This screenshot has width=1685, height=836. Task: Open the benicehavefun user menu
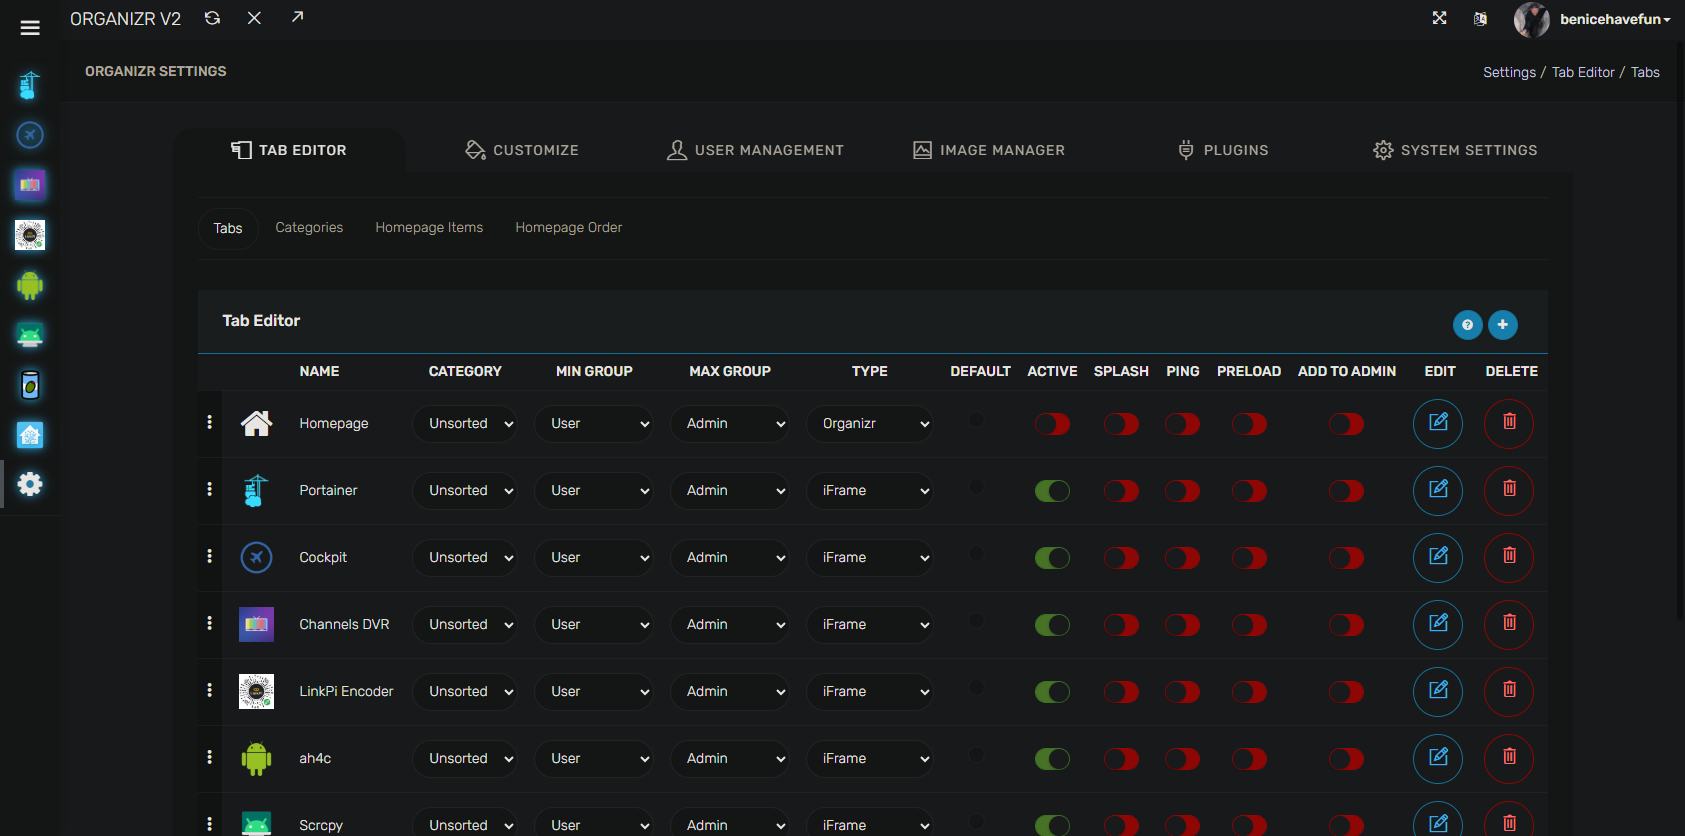(1612, 19)
